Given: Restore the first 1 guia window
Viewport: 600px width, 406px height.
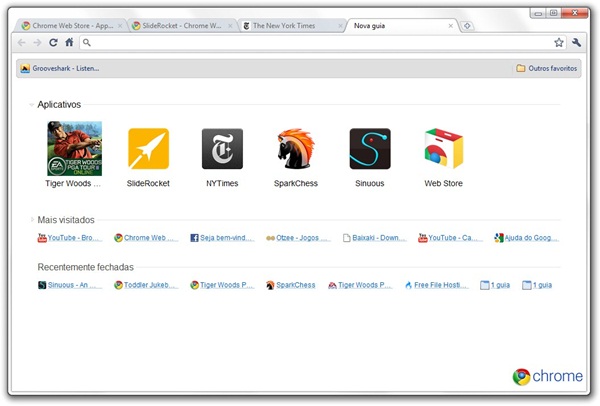Looking at the screenshot, I should pyautogui.click(x=495, y=285).
